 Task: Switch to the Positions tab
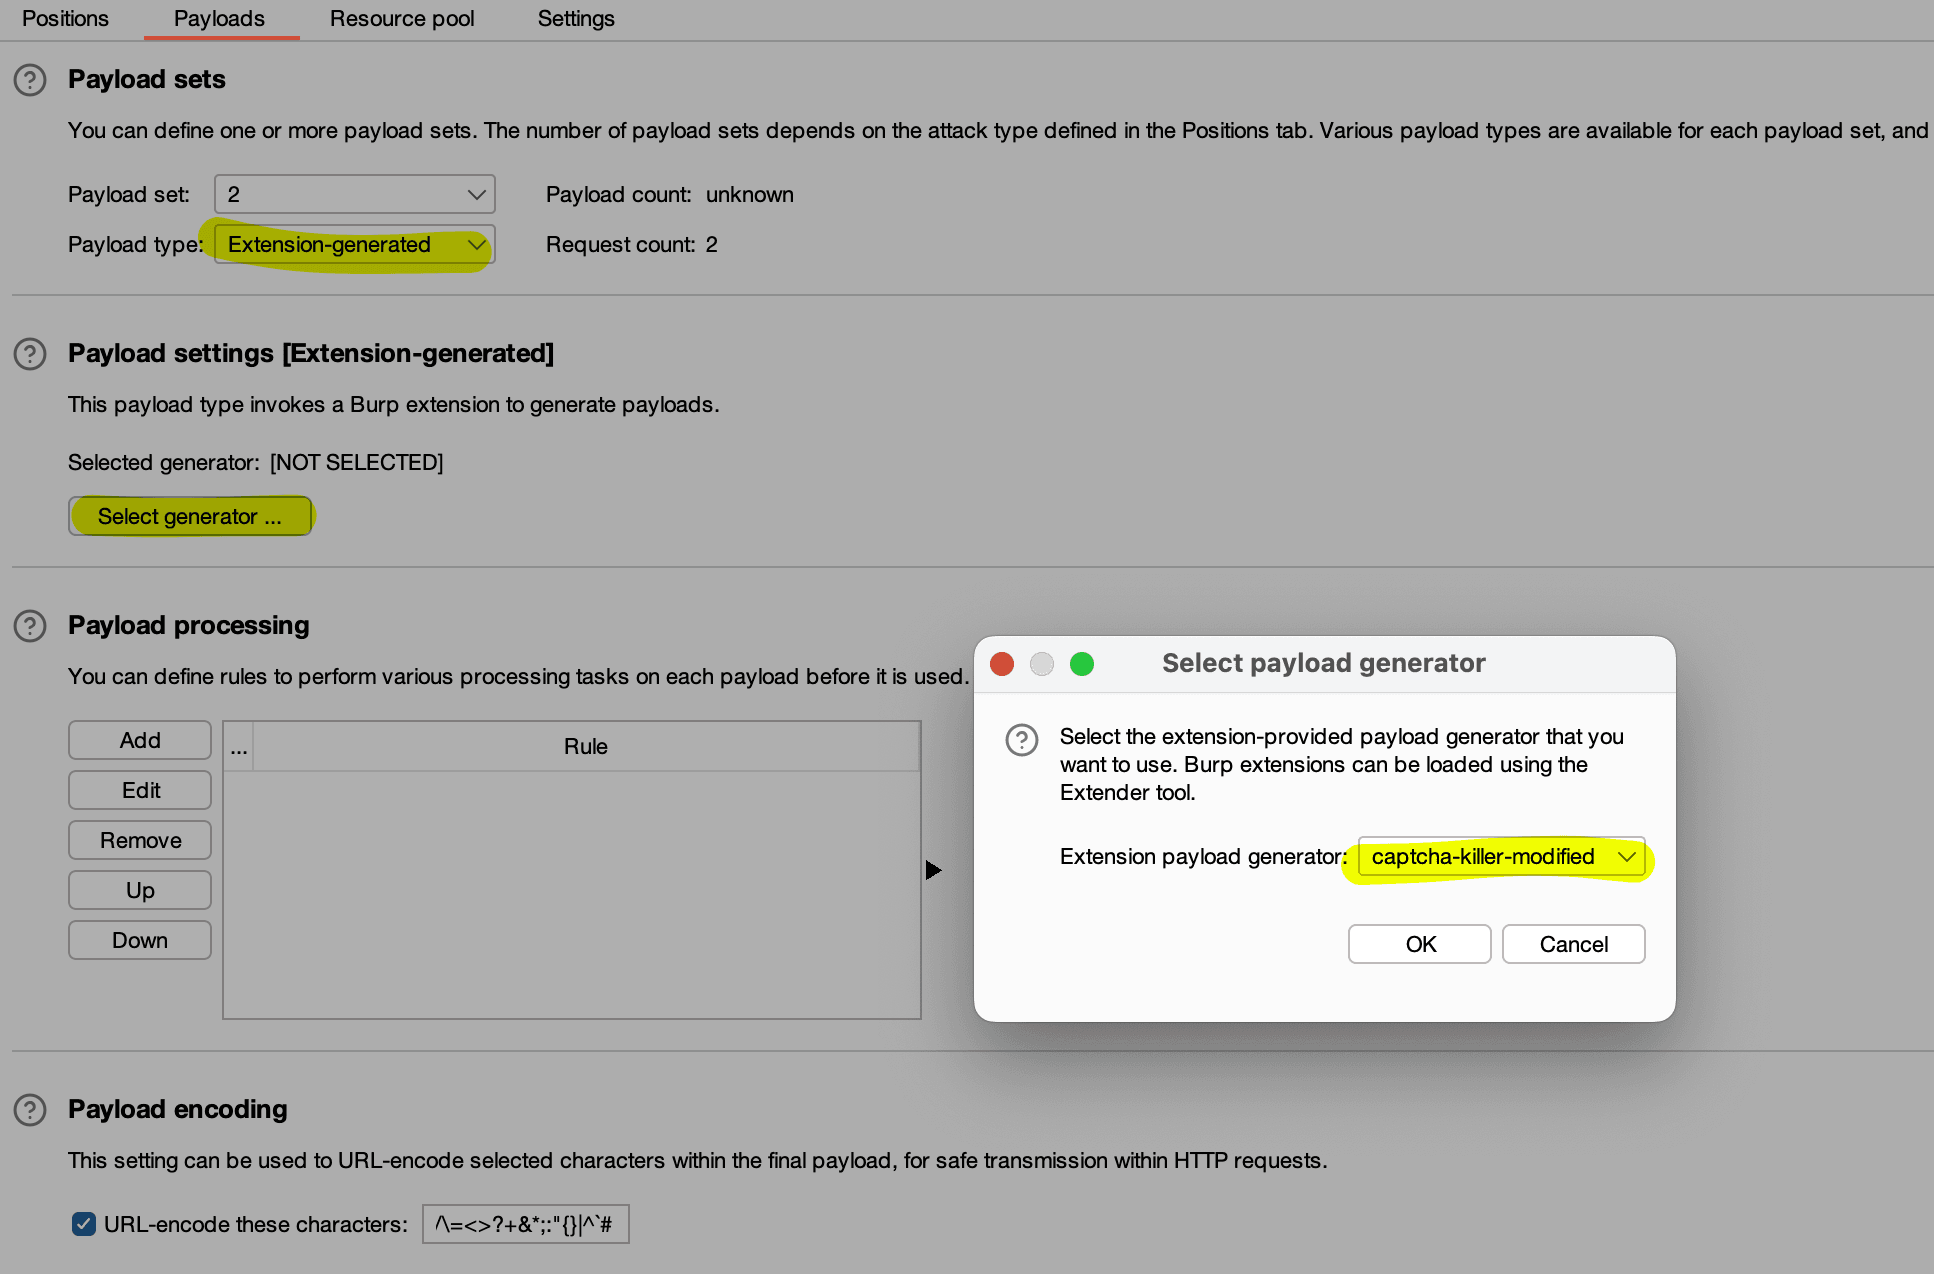(x=65, y=19)
